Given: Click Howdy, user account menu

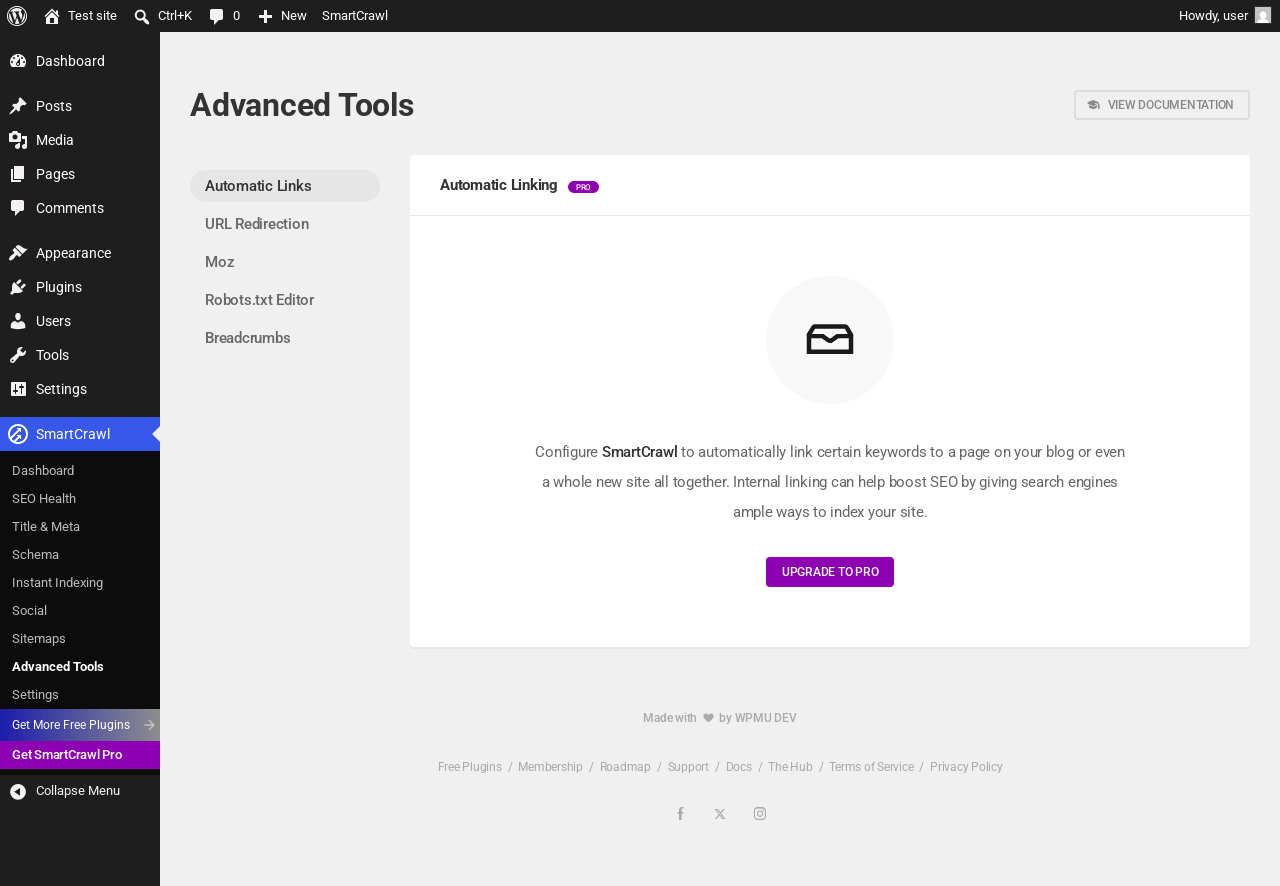Looking at the screenshot, I should pos(1225,16).
